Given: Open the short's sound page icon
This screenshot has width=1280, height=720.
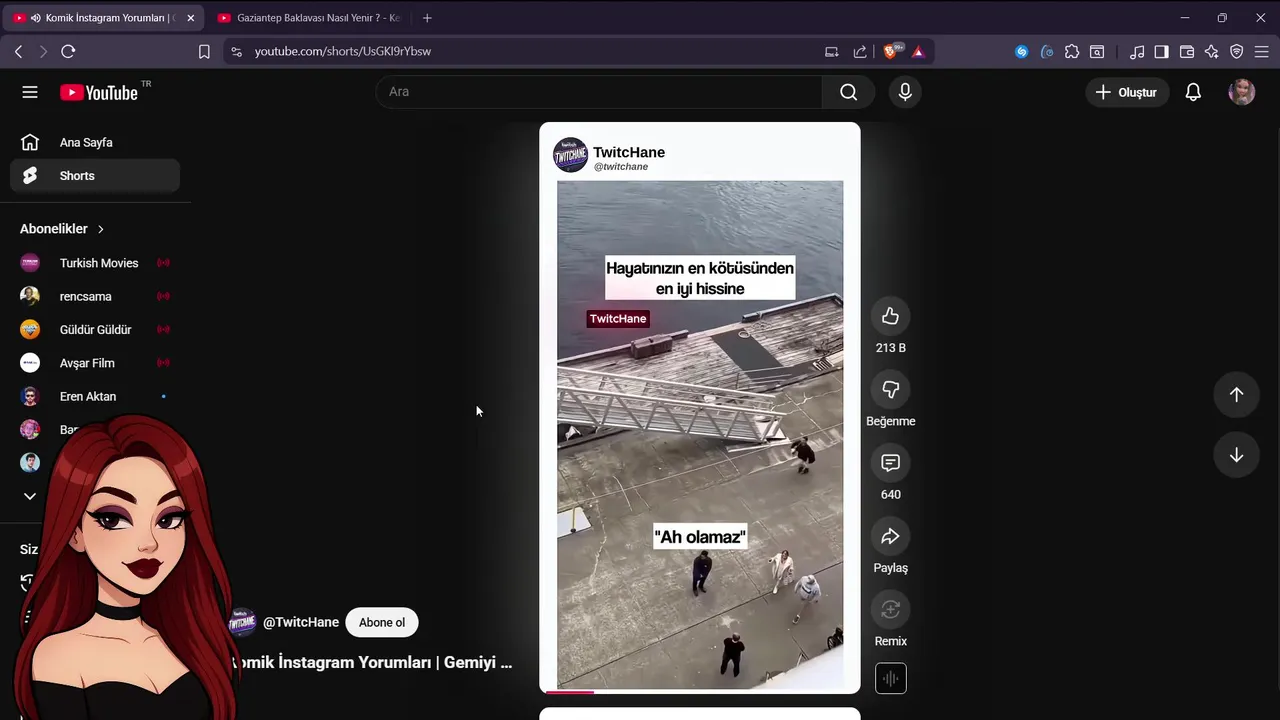Looking at the screenshot, I should (x=890, y=678).
